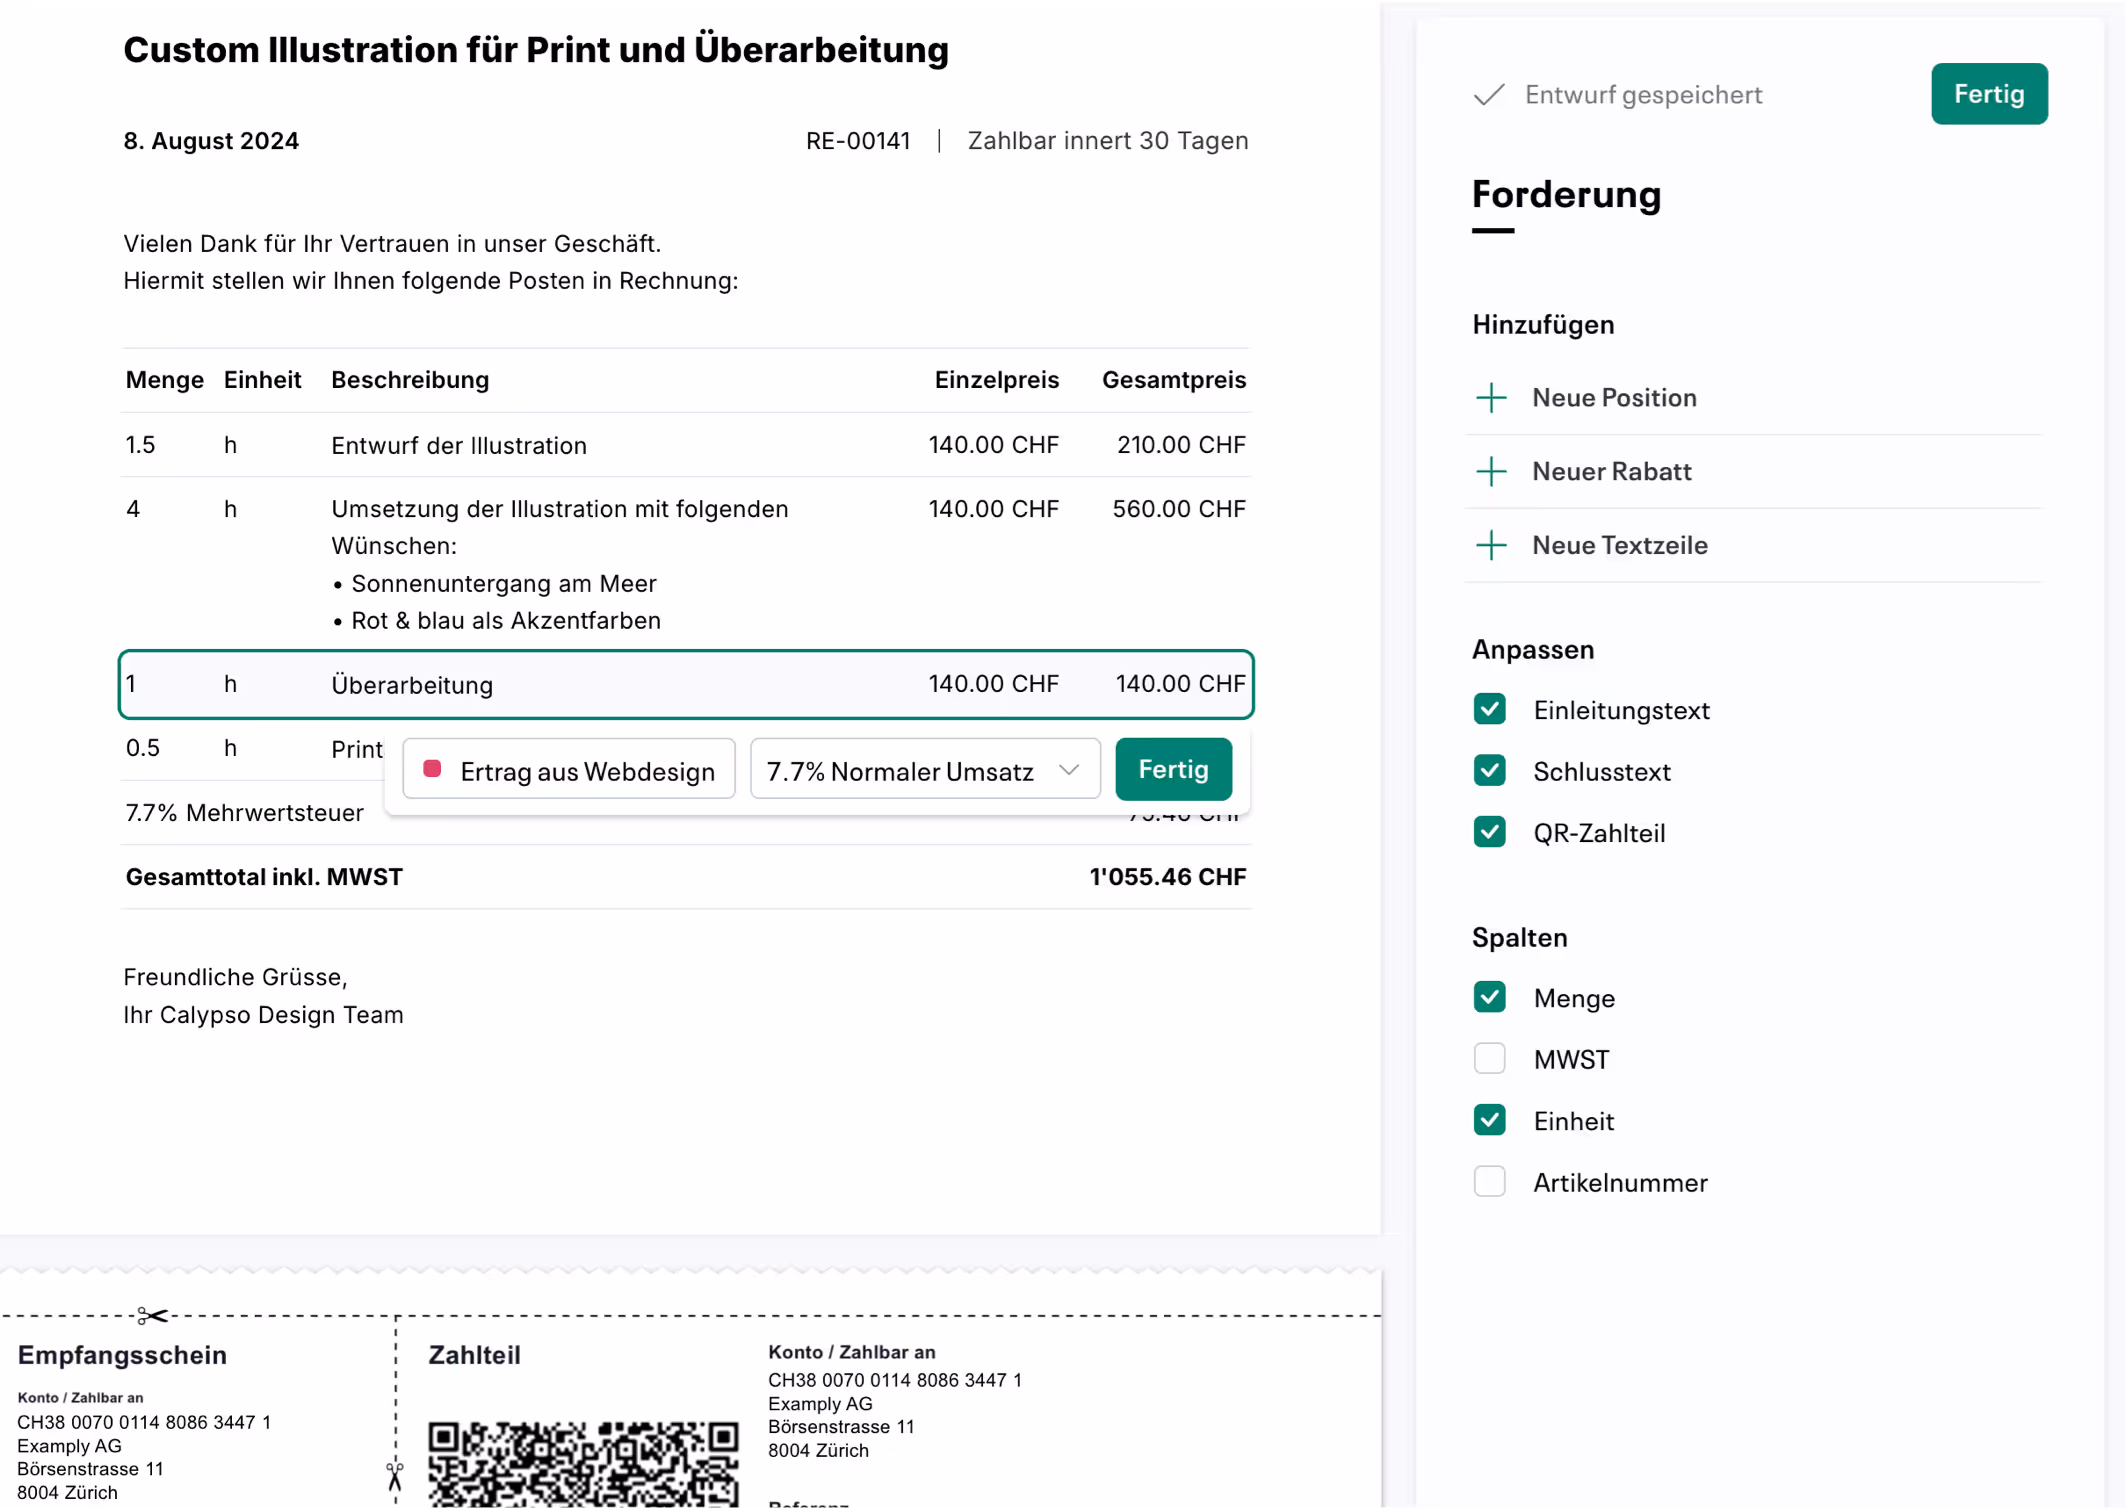This screenshot has width=2126, height=1508.
Task: Edit the invoice title Custom Illustration für Print
Action: pos(536,50)
